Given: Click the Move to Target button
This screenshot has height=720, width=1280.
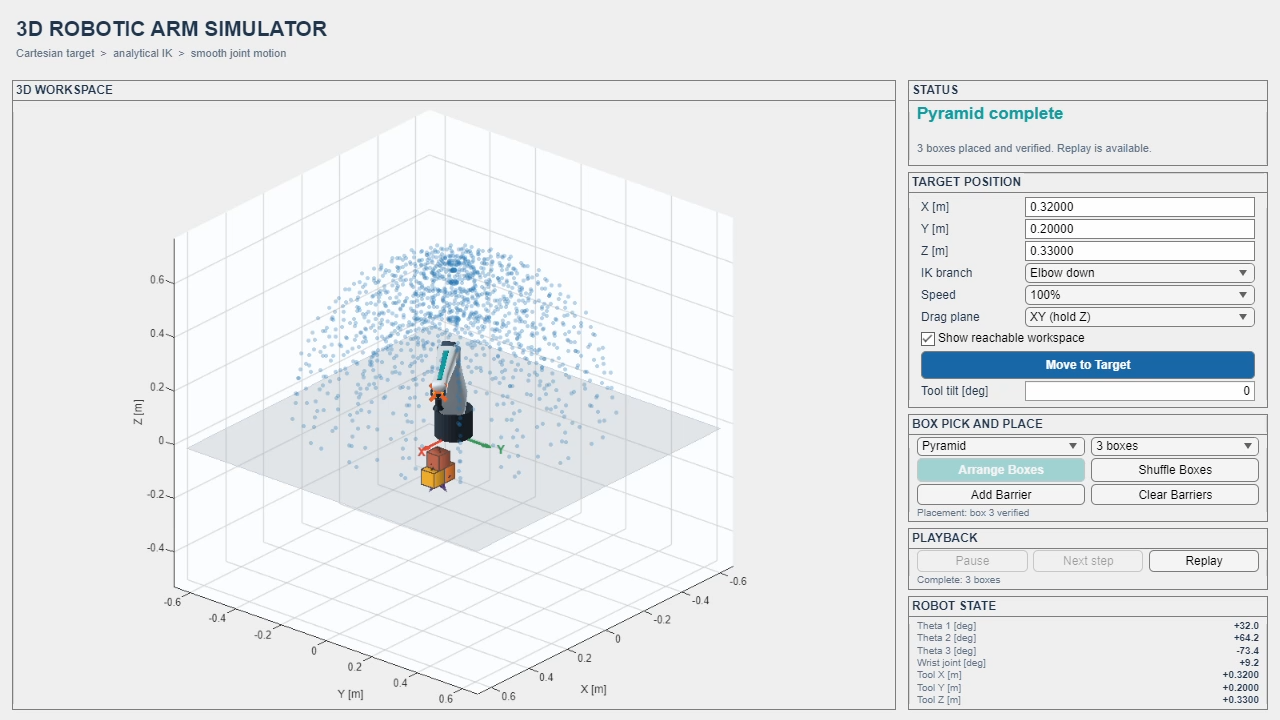Looking at the screenshot, I should [1088, 365].
